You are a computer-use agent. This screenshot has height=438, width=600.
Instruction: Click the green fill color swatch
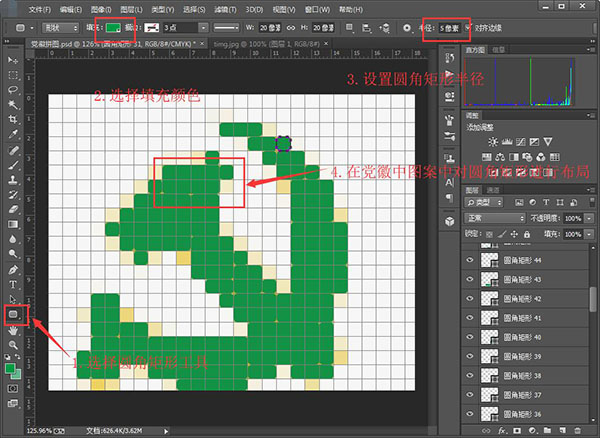113,28
